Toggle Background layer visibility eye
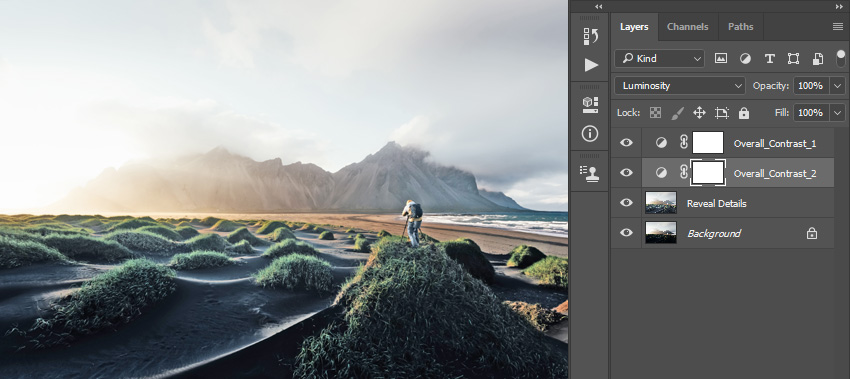Image resolution: width=850 pixels, height=379 pixels. (x=626, y=232)
